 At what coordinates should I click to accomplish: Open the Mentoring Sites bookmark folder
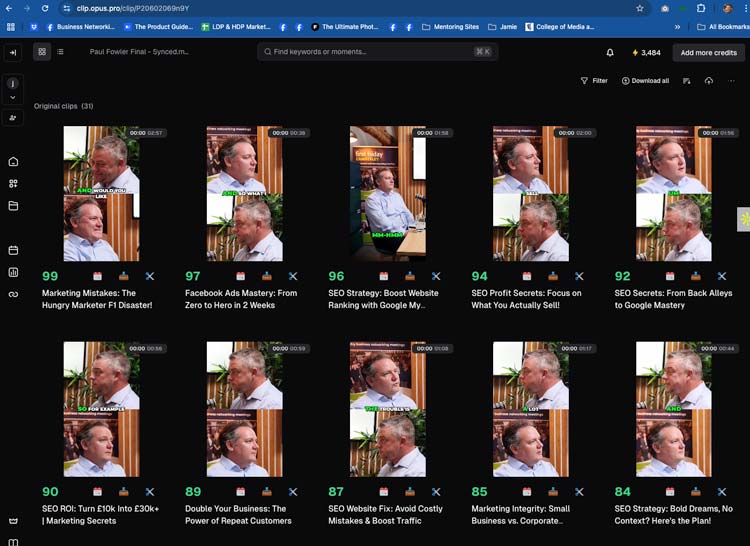click(451, 27)
